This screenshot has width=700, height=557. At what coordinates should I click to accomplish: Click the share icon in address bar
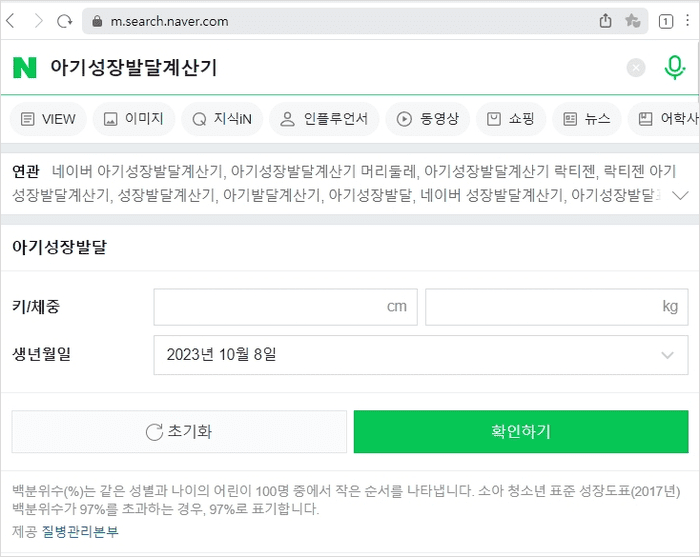coord(605,21)
